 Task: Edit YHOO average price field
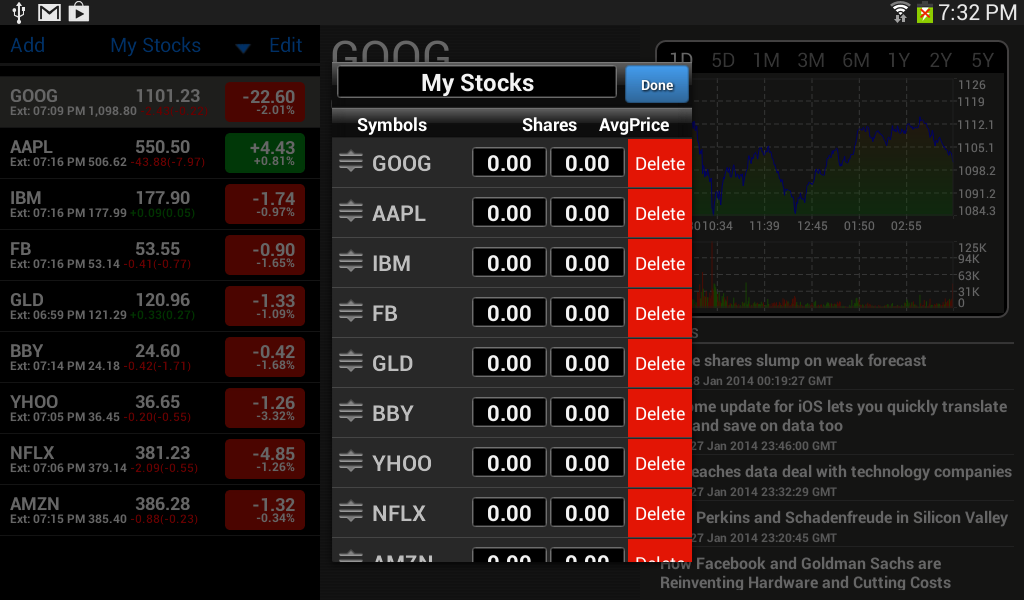coord(587,463)
